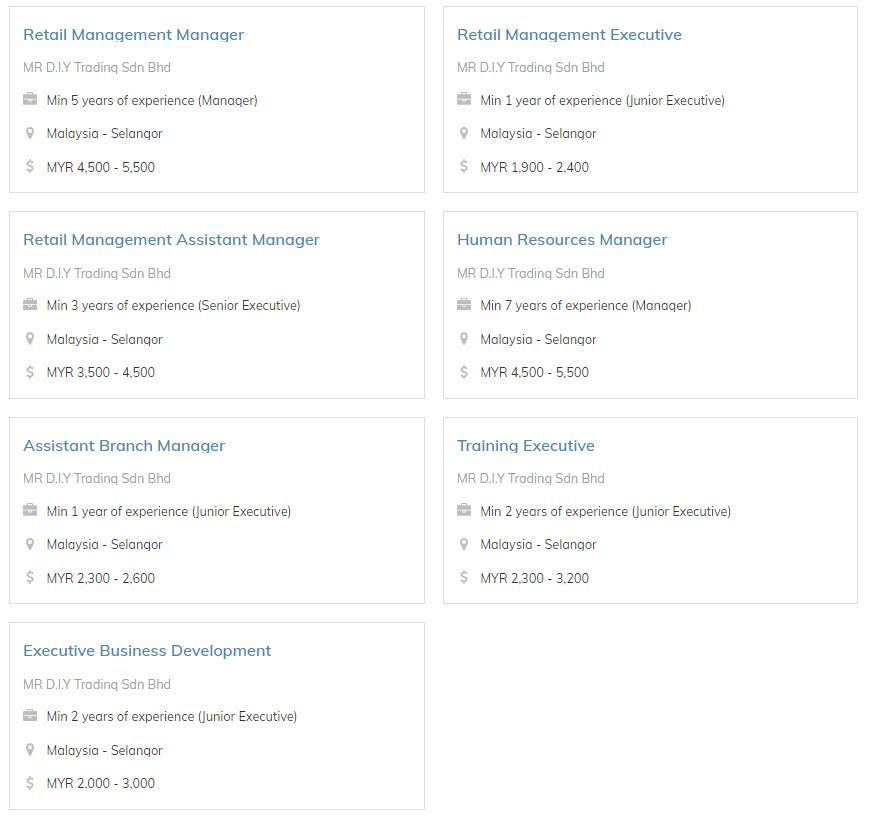This screenshot has height=820, width=871.
Task: Click briefcase icon in Retail Management Manager card
Action: pyautogui.click(x=30, y=99)
